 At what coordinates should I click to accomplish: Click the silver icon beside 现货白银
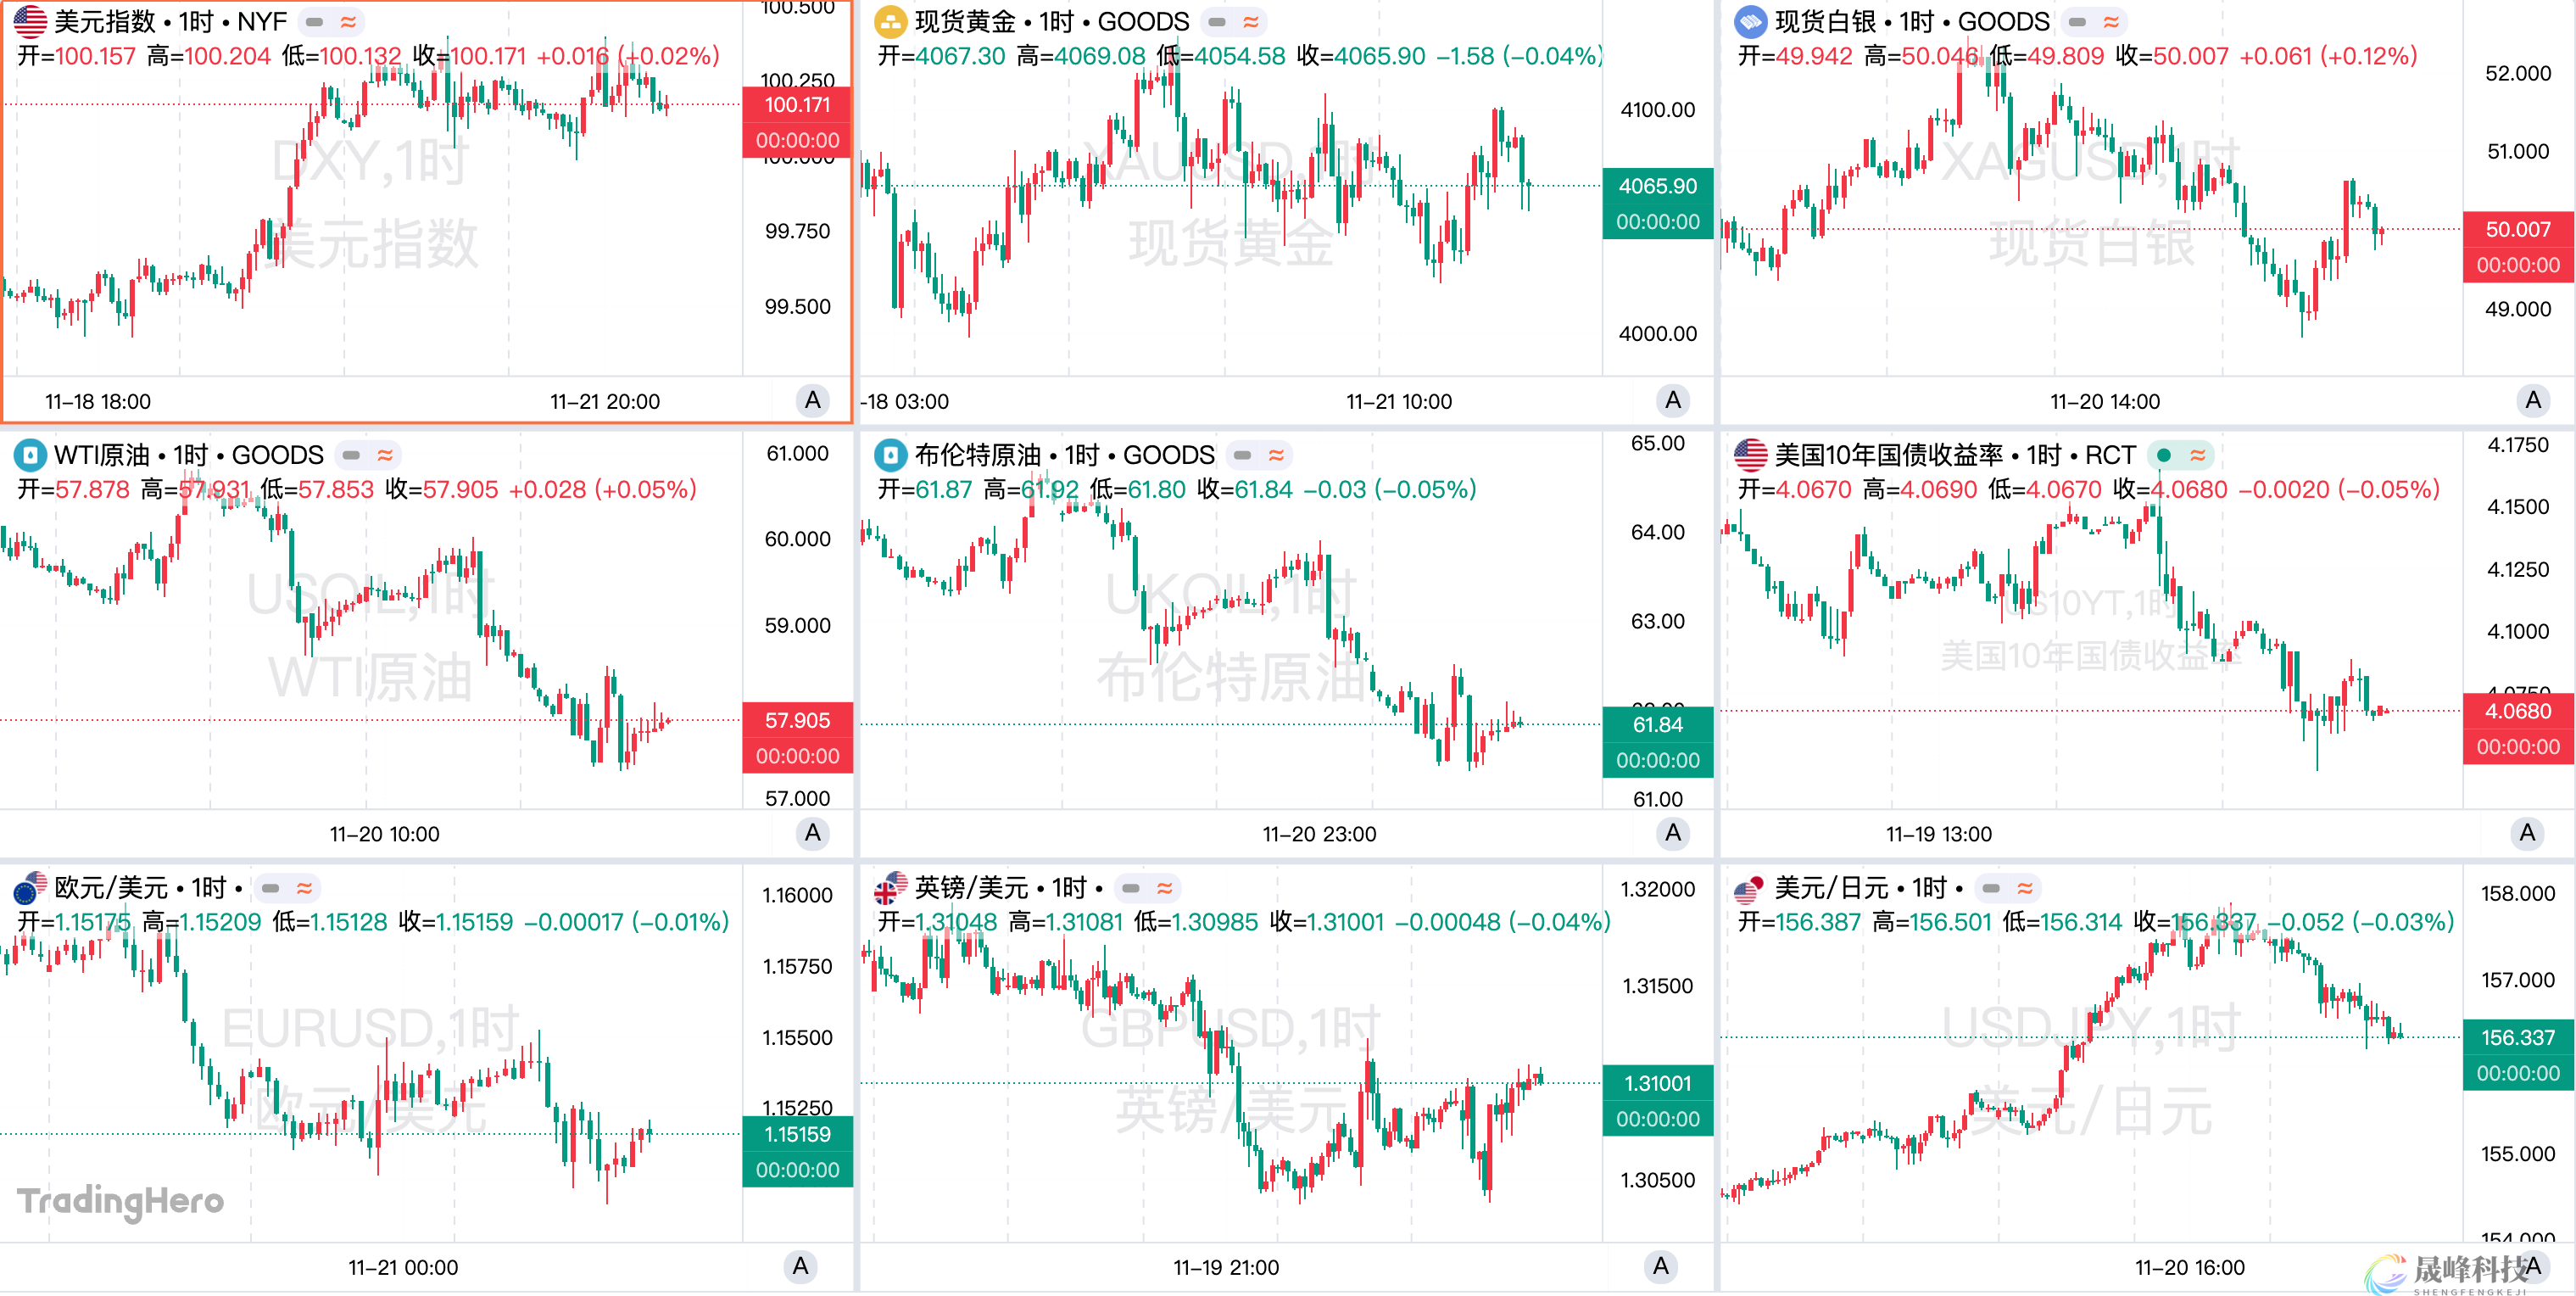tap(1750, 21)
